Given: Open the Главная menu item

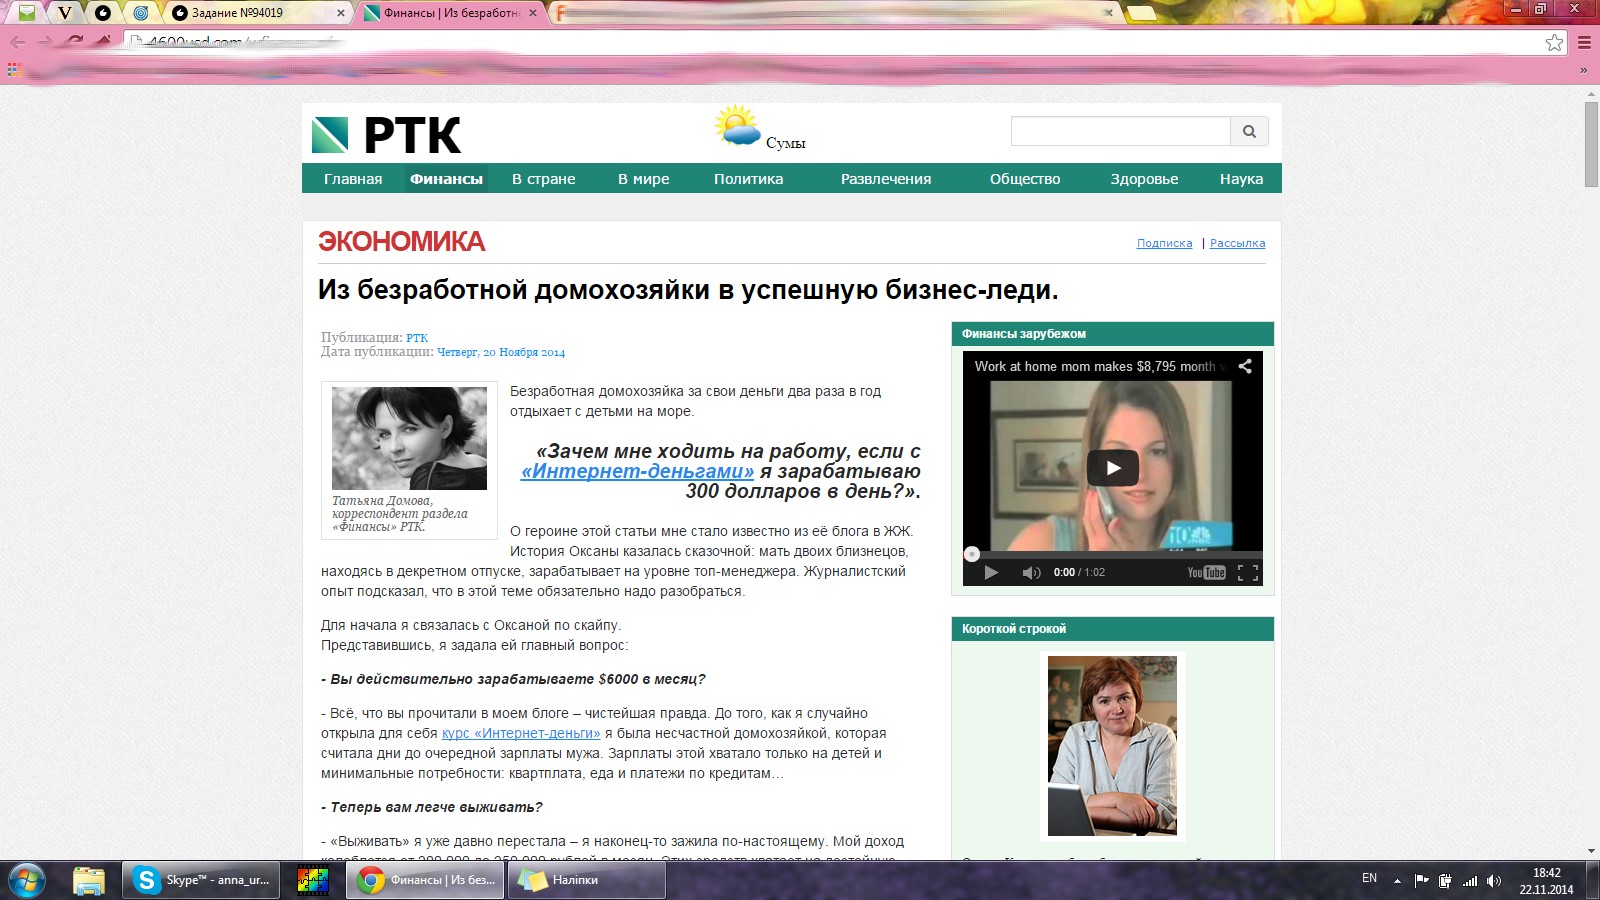Looking at the screenshot, I should click(353, 179).
